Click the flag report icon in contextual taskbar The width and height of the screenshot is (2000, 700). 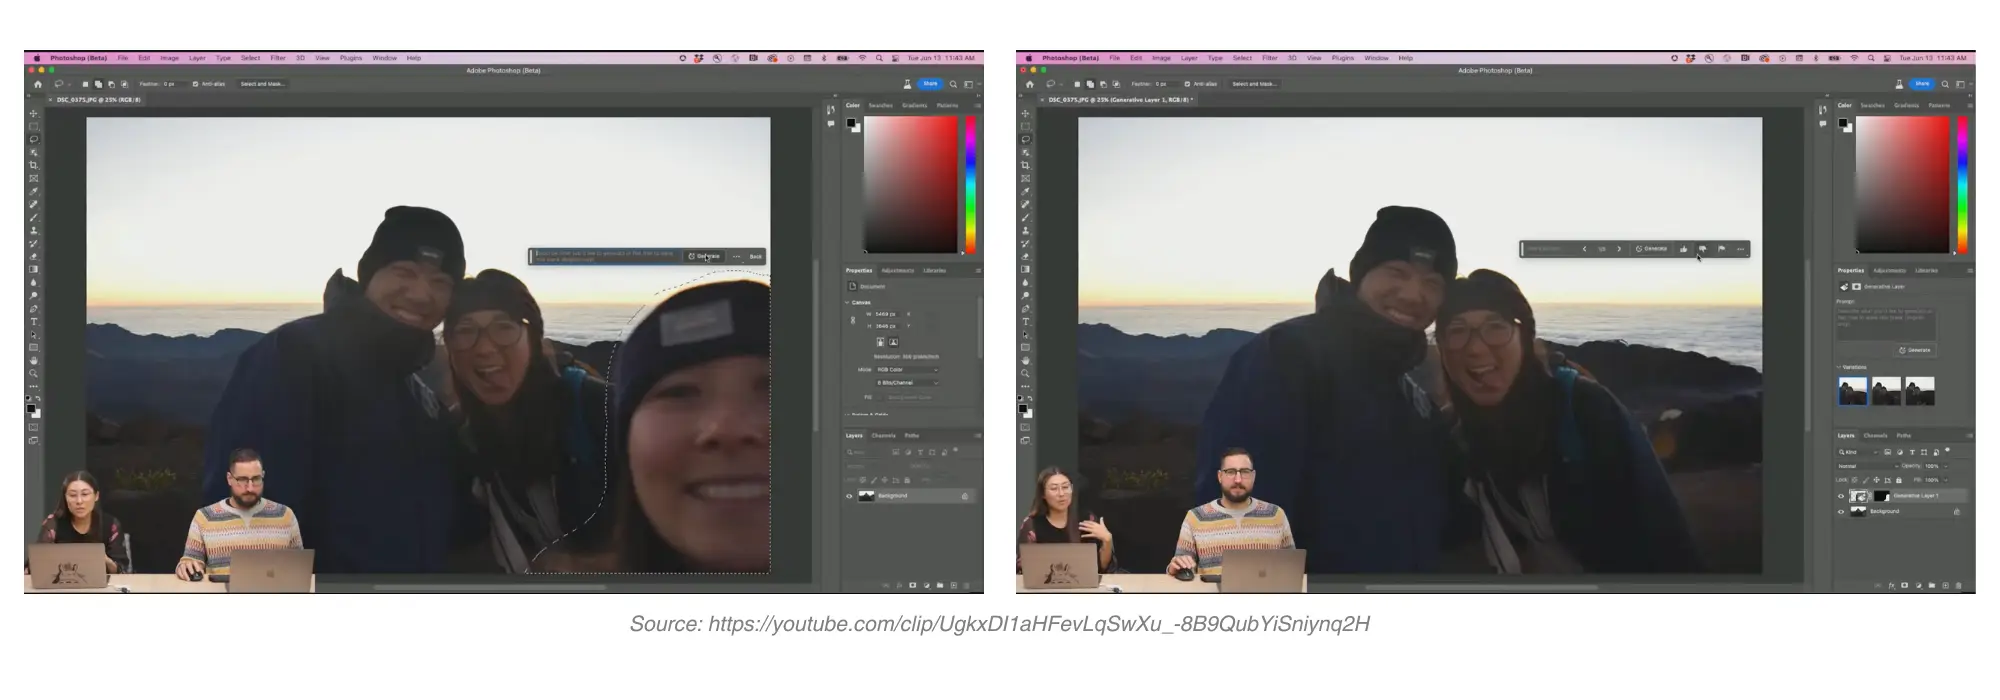coord(1721,249)
